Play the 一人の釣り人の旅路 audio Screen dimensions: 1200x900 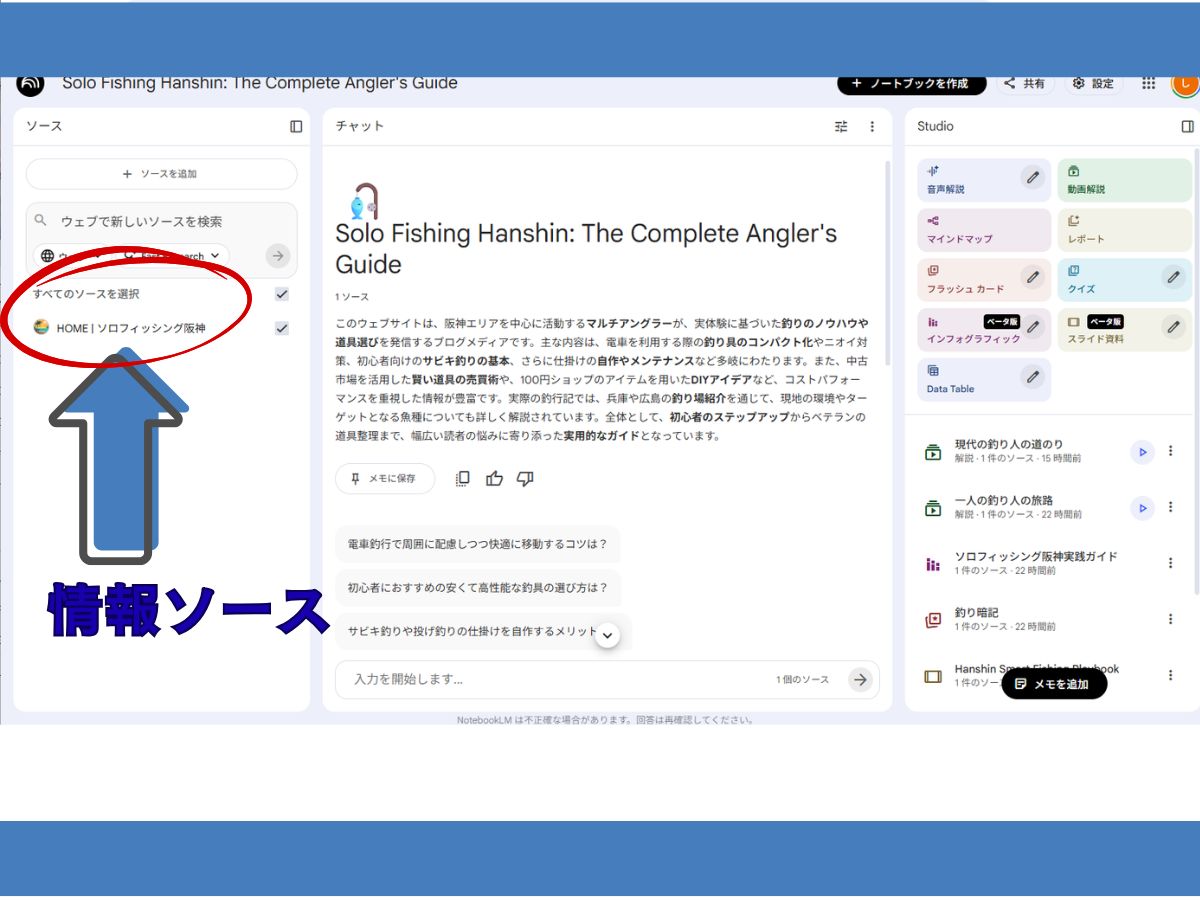(1142, 508)
